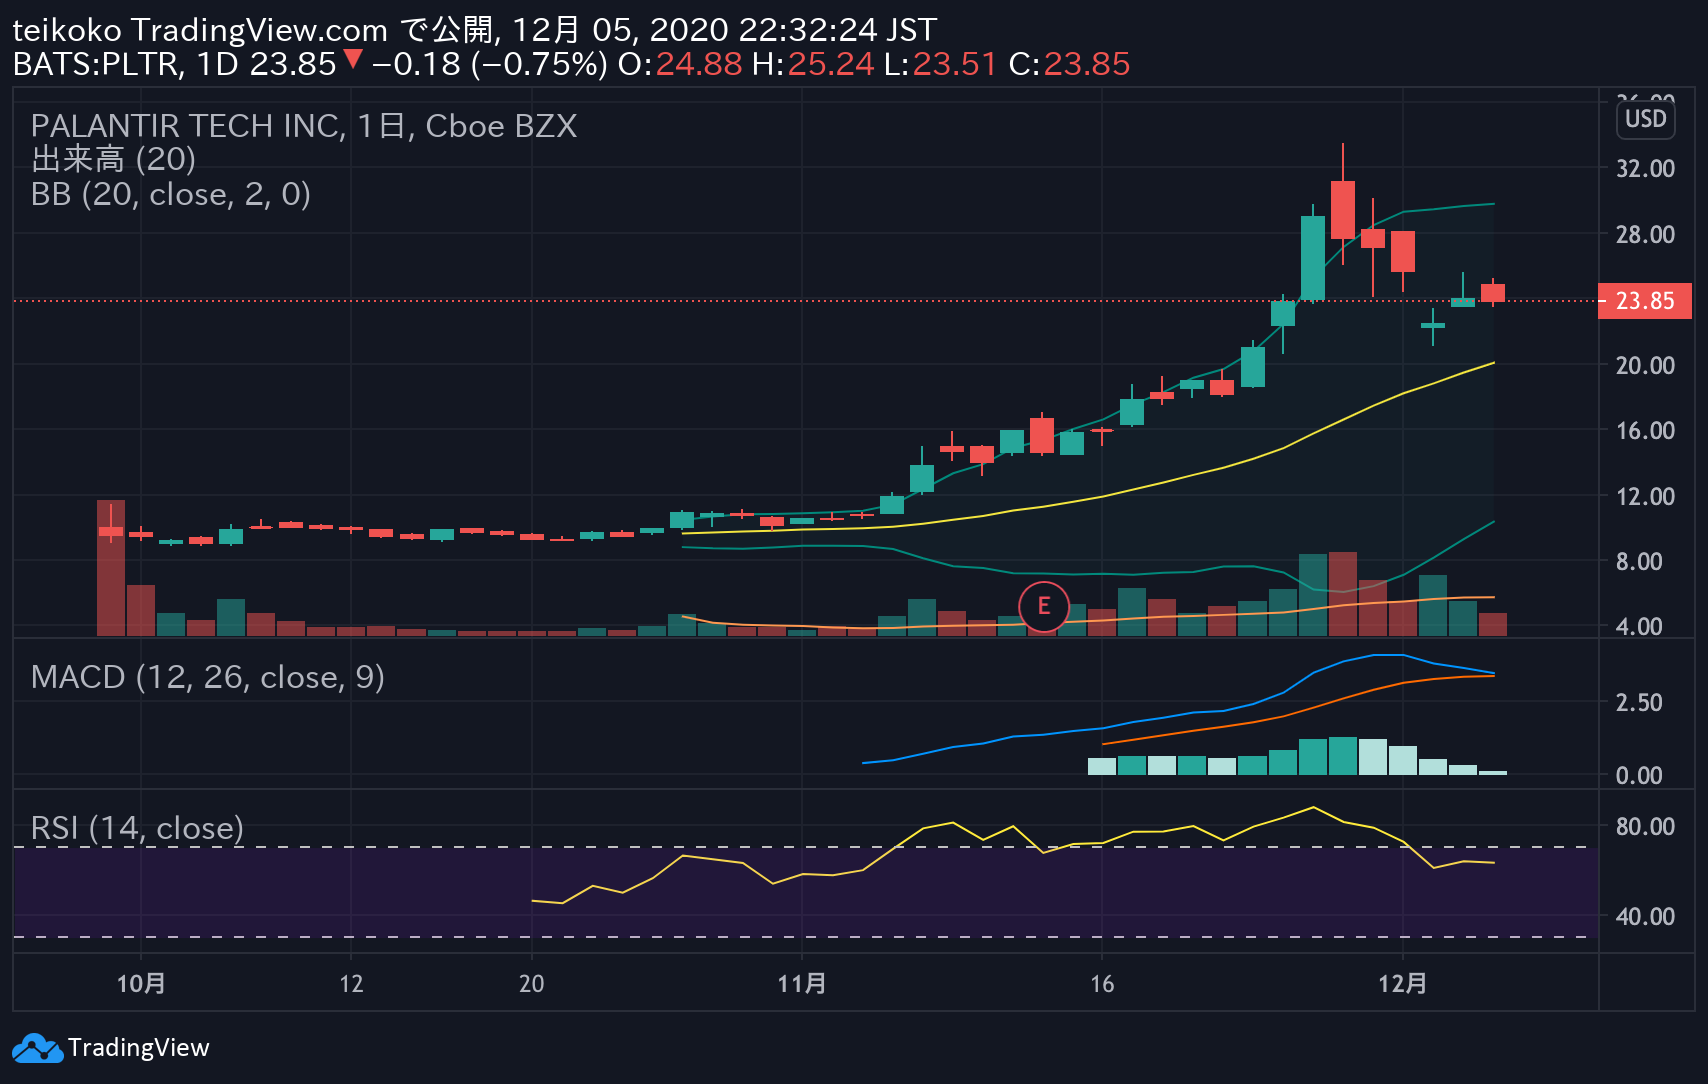The image size is (1708, 1084).
Task: Click the 'PALANTIR TECH INC, 1日, Cboe BZX' title
Action: [304, 126]
